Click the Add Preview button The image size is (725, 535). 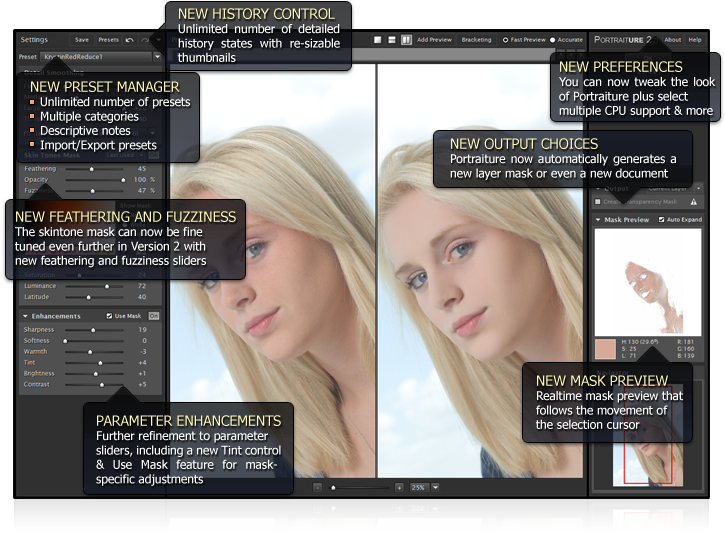[434, 40]
